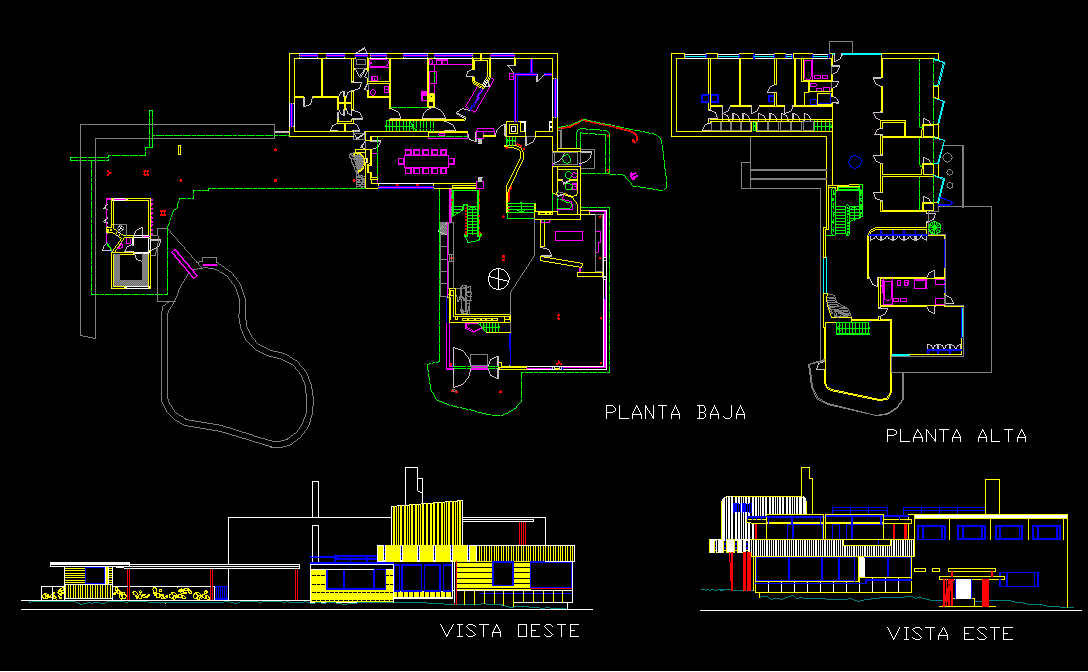The width and height of the screenshot is (1088, 672).
Task: Select the circular column symbol in Planta Baja
Action: point(498,277)
